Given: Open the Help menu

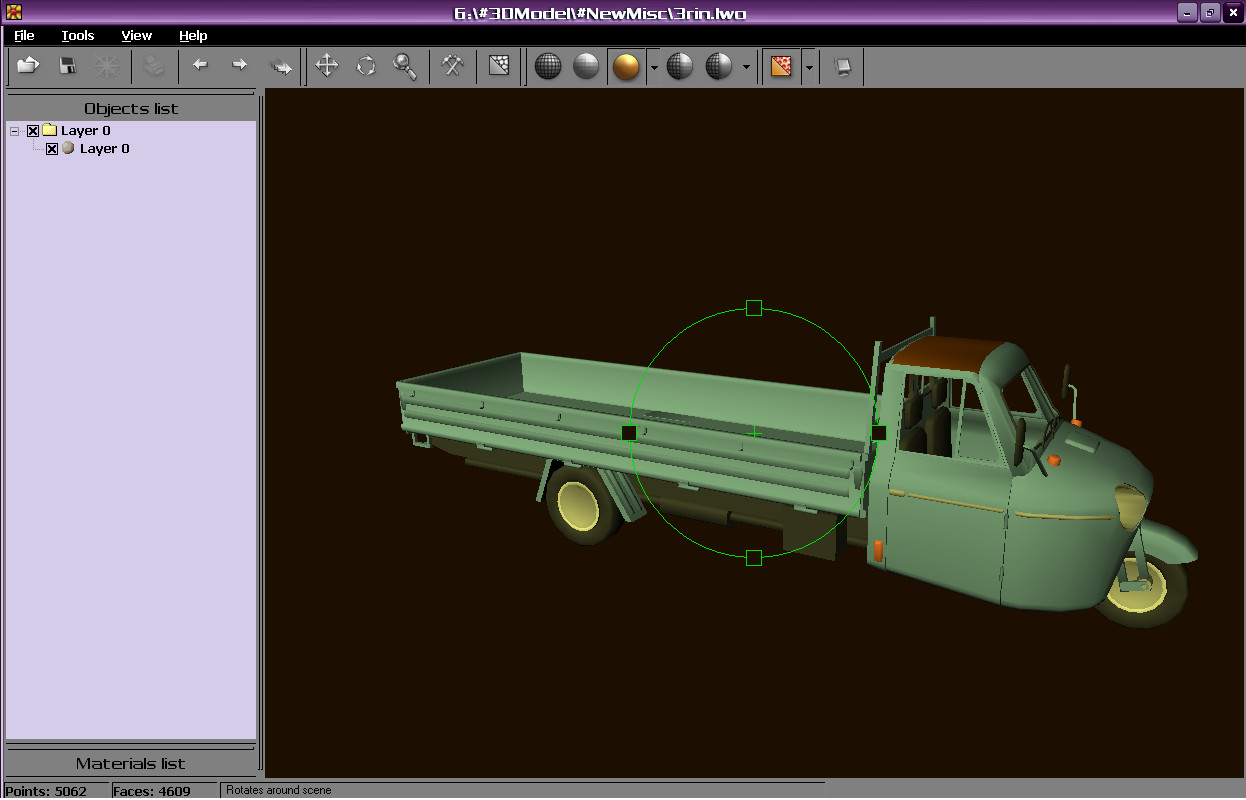Looking at the screenshot, I should click(193, 35).
